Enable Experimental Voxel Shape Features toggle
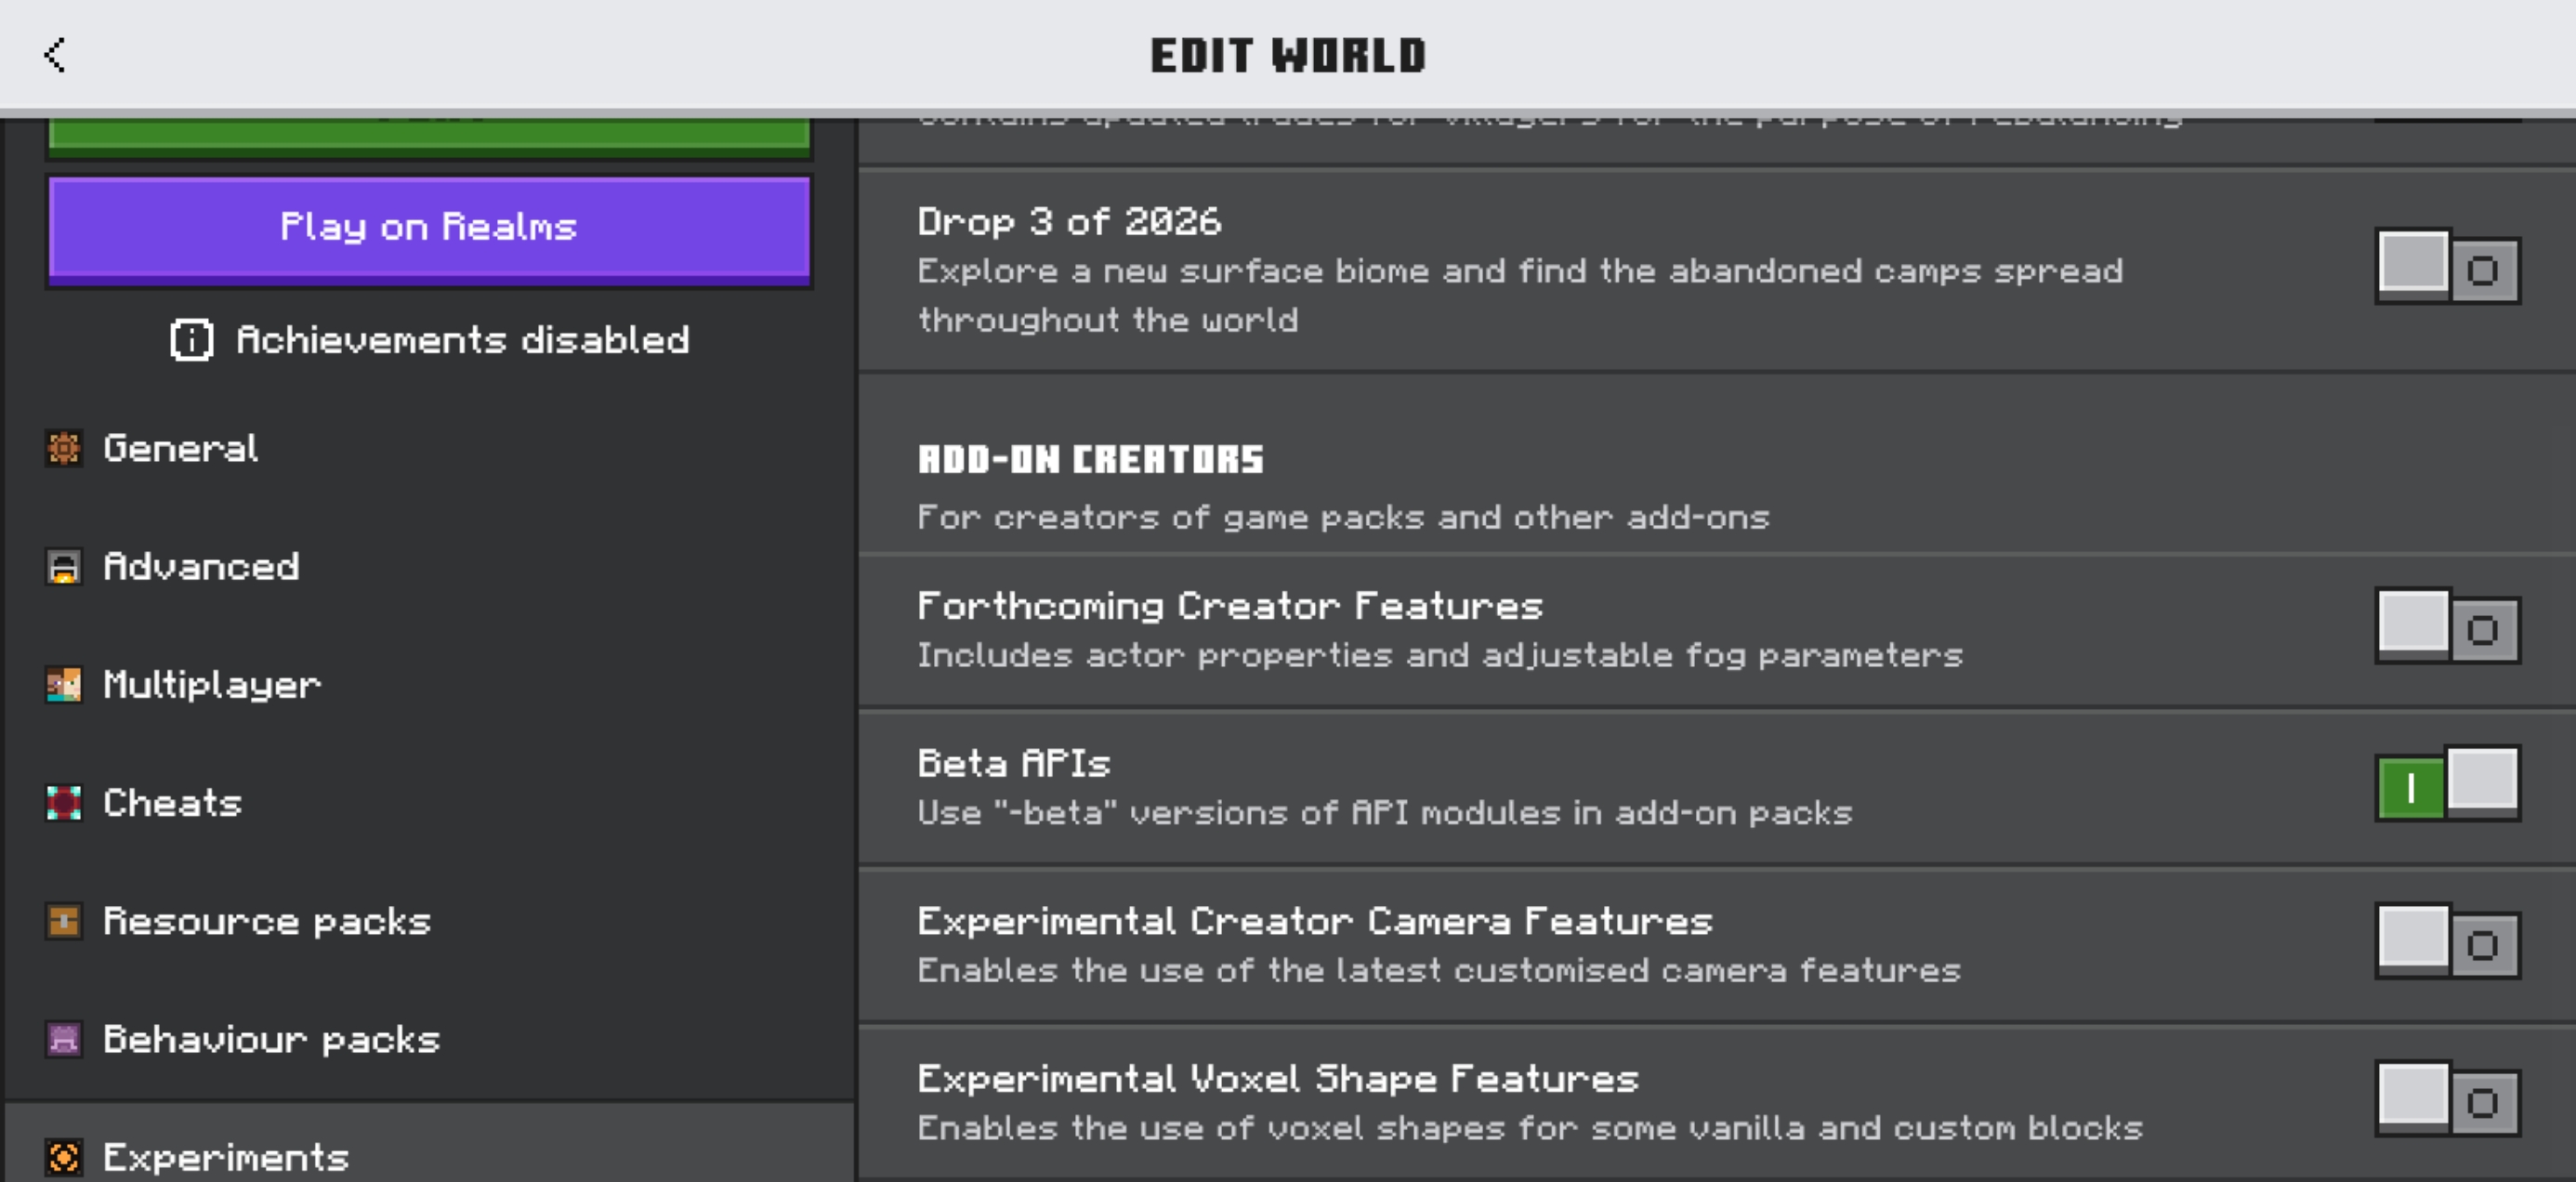The width and height of the screenshot is (2576, 1182). pos(2447,1100)
